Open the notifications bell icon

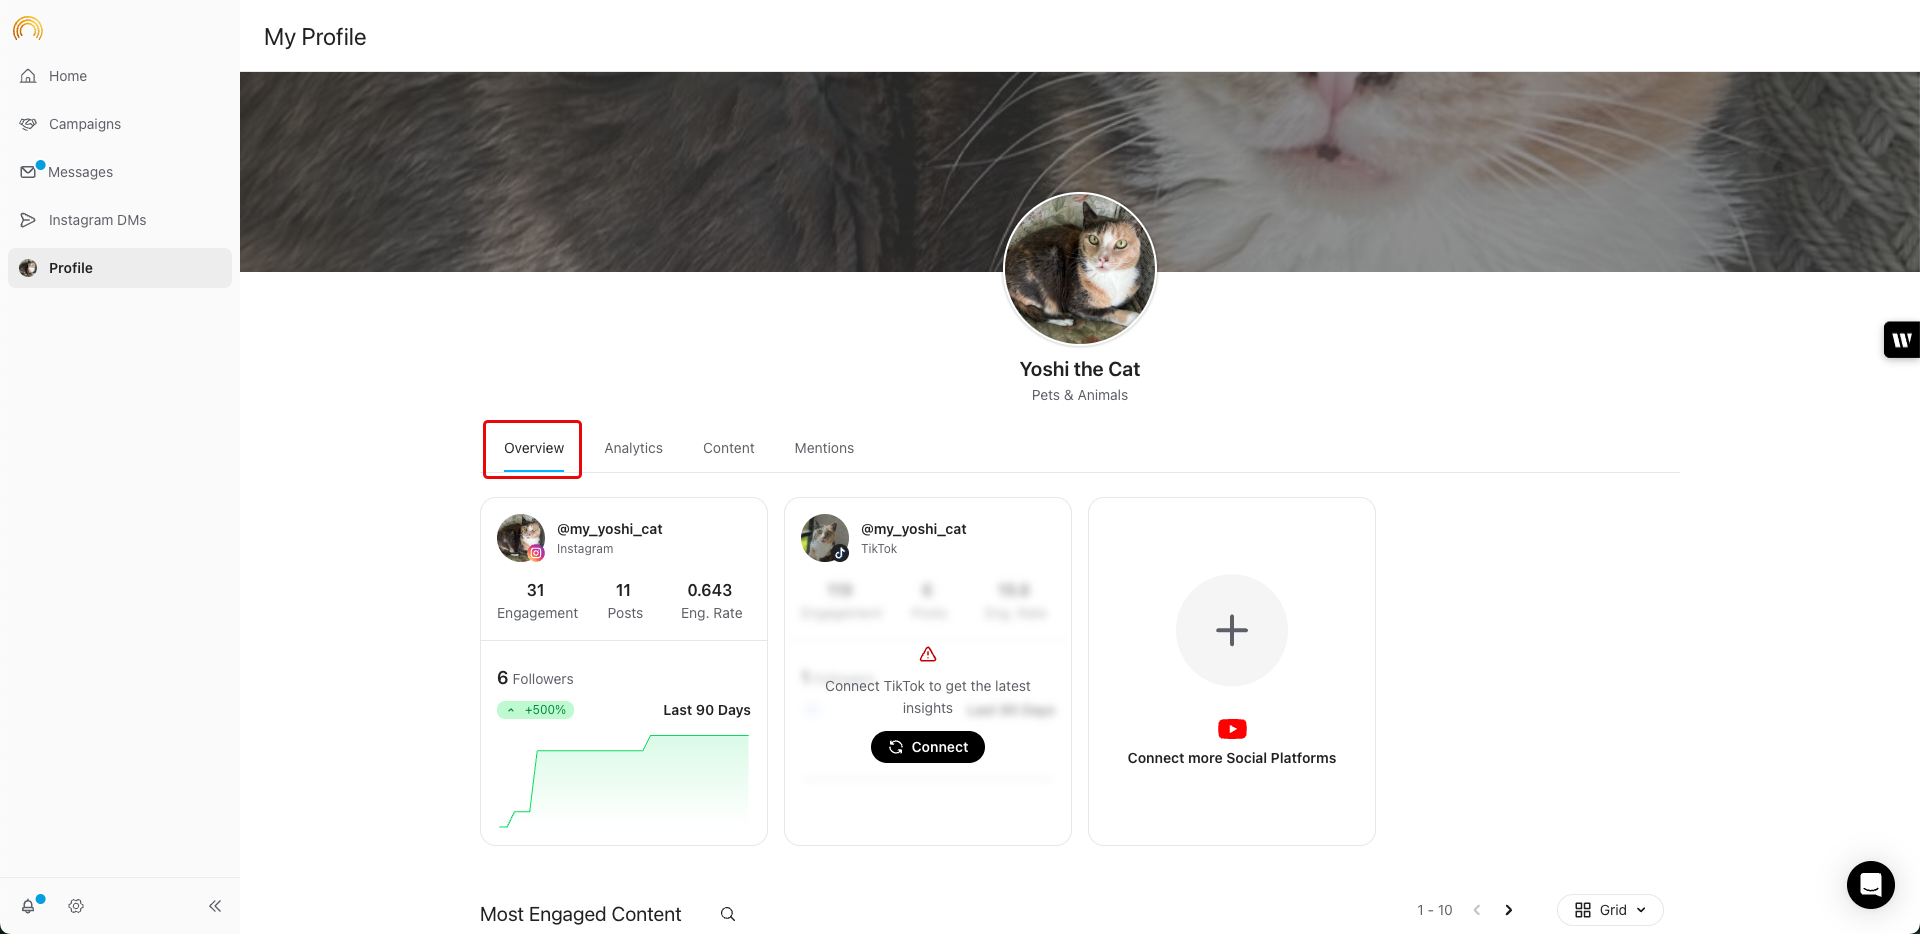[28, 906]
